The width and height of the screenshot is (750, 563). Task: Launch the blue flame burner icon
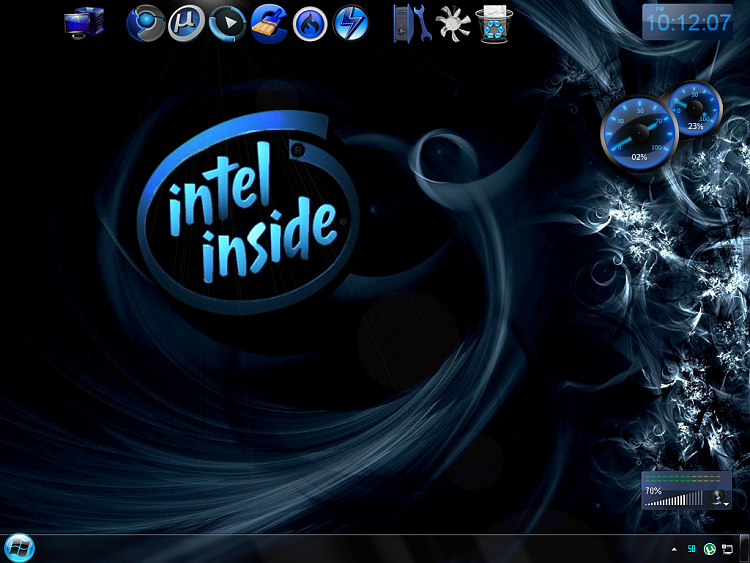(310, 24)
